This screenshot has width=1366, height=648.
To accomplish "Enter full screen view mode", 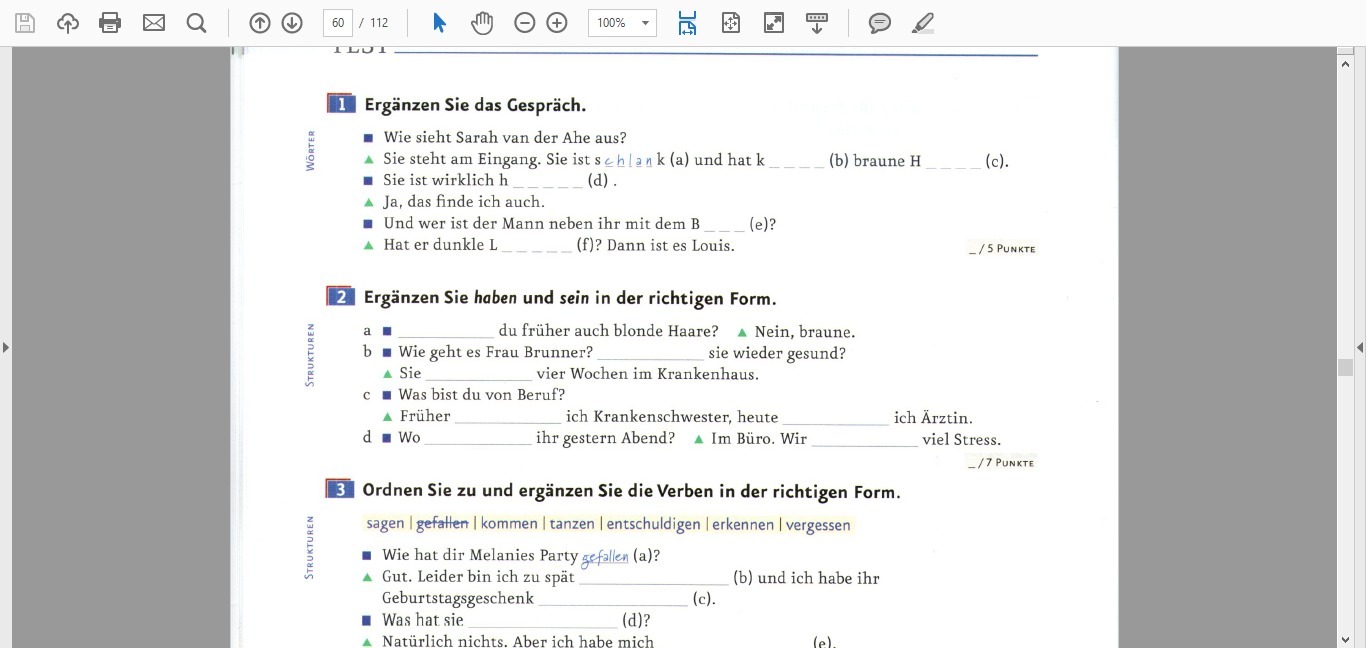I will pyautogui.click(x=774, y=23).
